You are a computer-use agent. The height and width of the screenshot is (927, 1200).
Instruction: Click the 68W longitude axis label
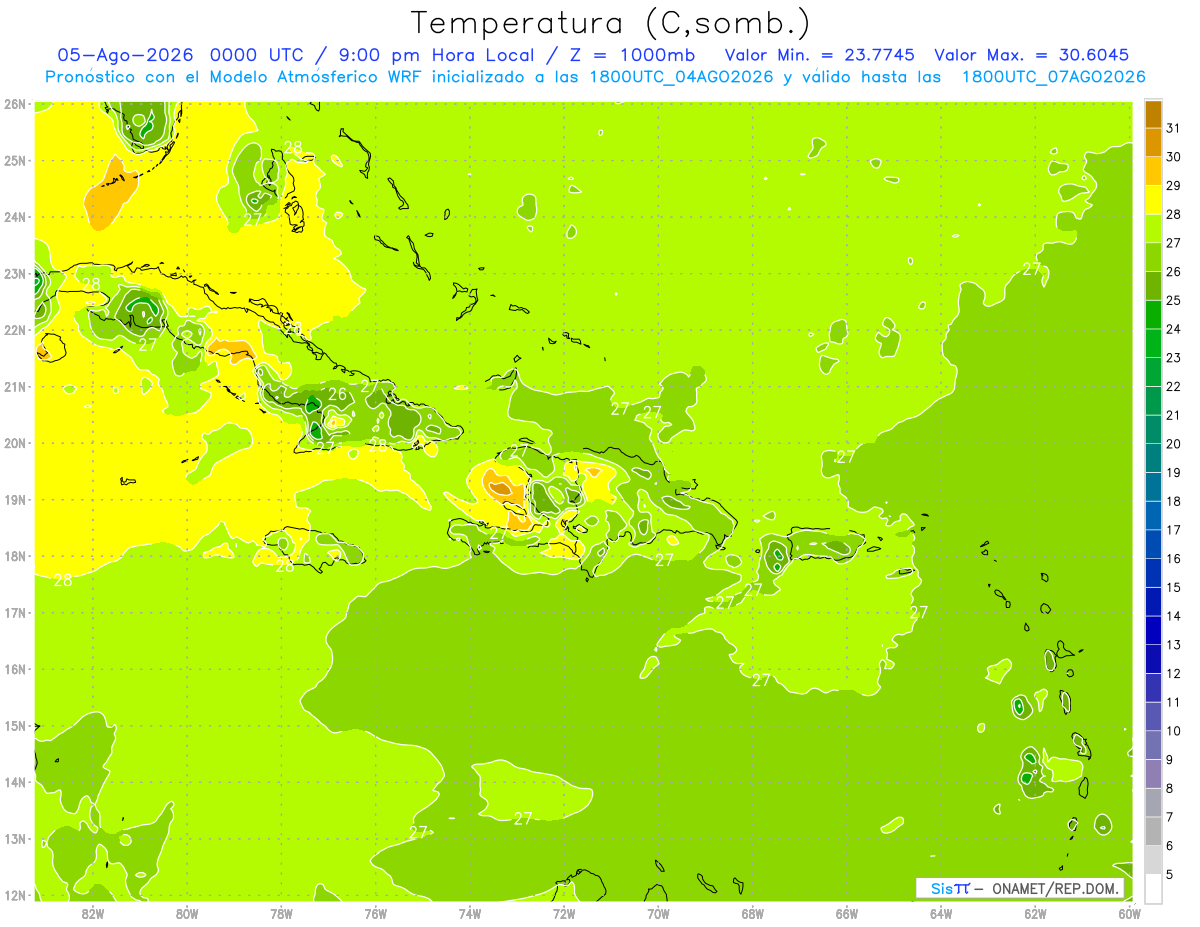point(753,913)
